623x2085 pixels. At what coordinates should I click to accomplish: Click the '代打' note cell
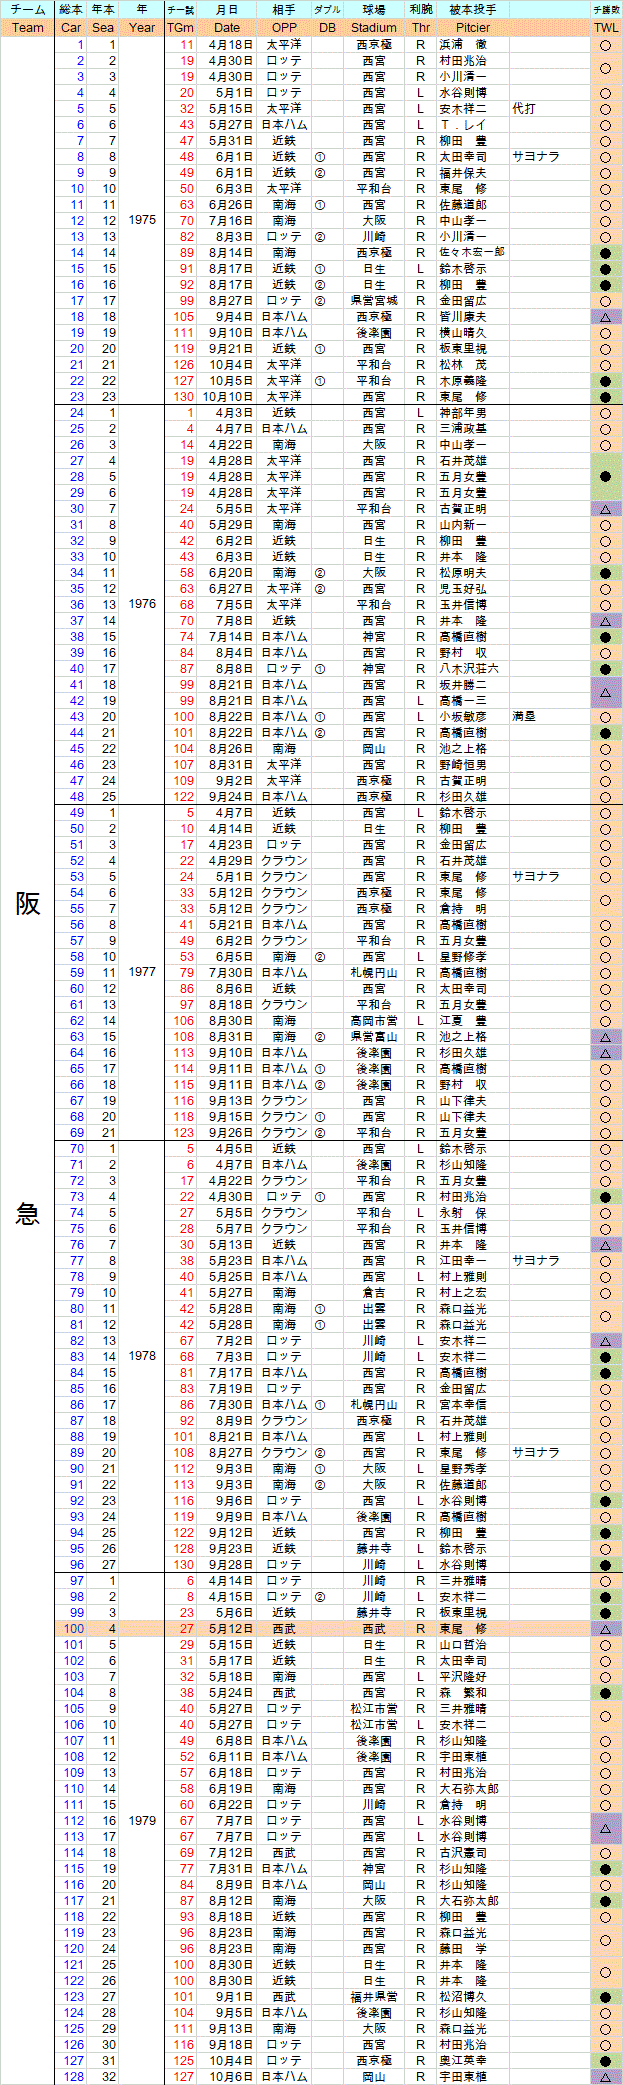[x=524, y=108]
